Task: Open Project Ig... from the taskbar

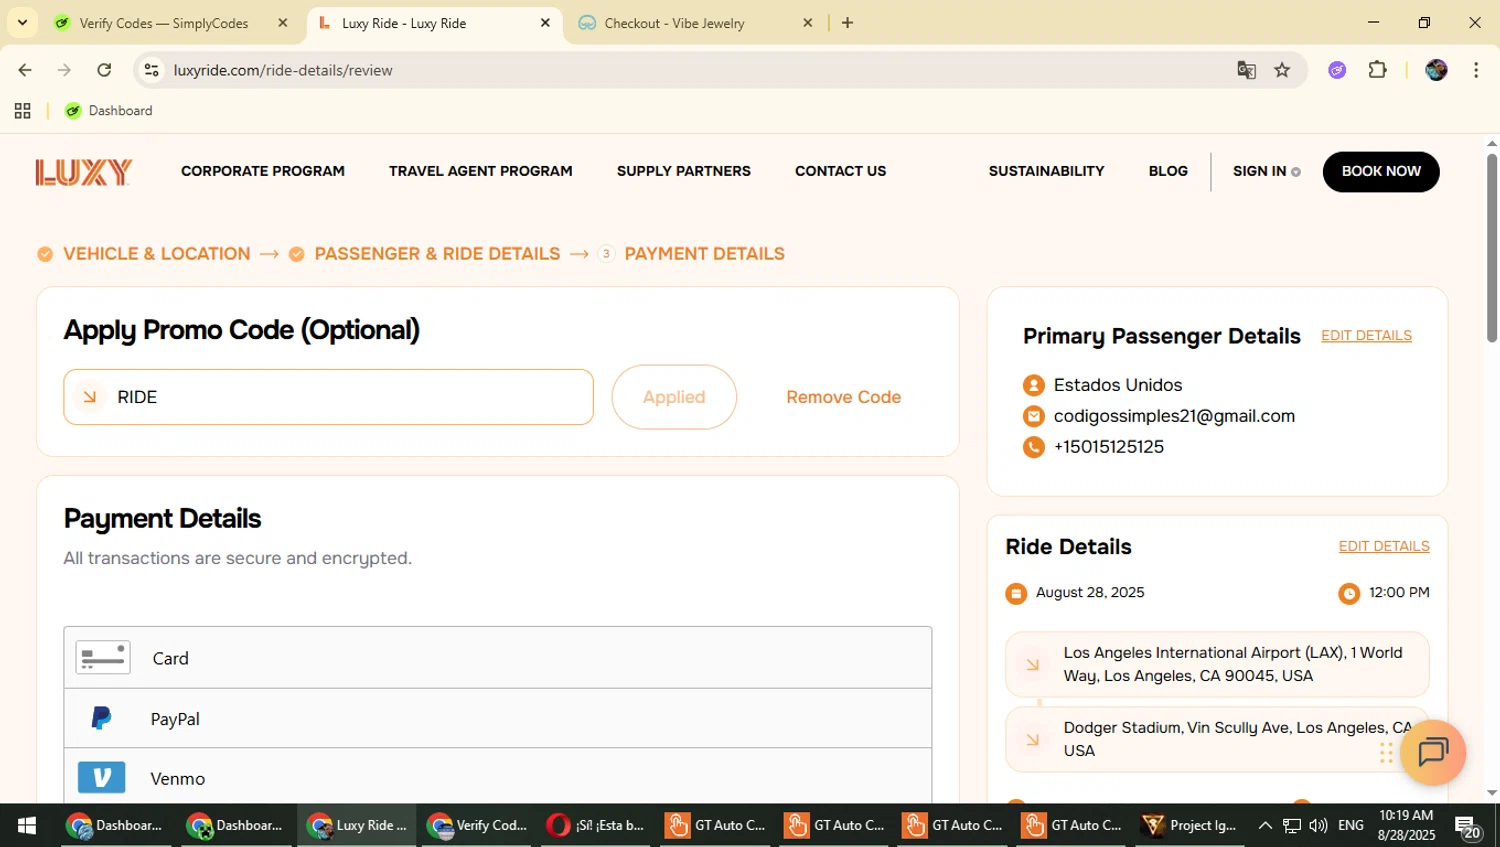Action: 1192,826
